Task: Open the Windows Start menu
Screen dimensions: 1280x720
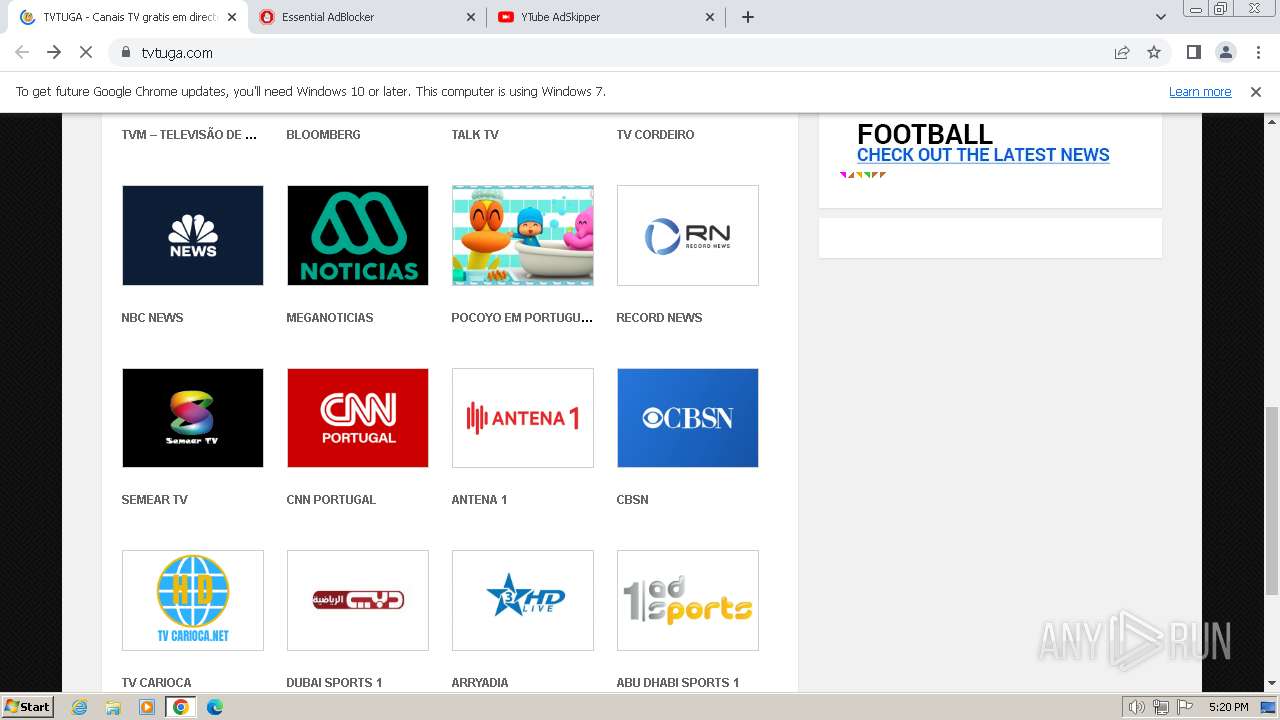Action: 27,706
